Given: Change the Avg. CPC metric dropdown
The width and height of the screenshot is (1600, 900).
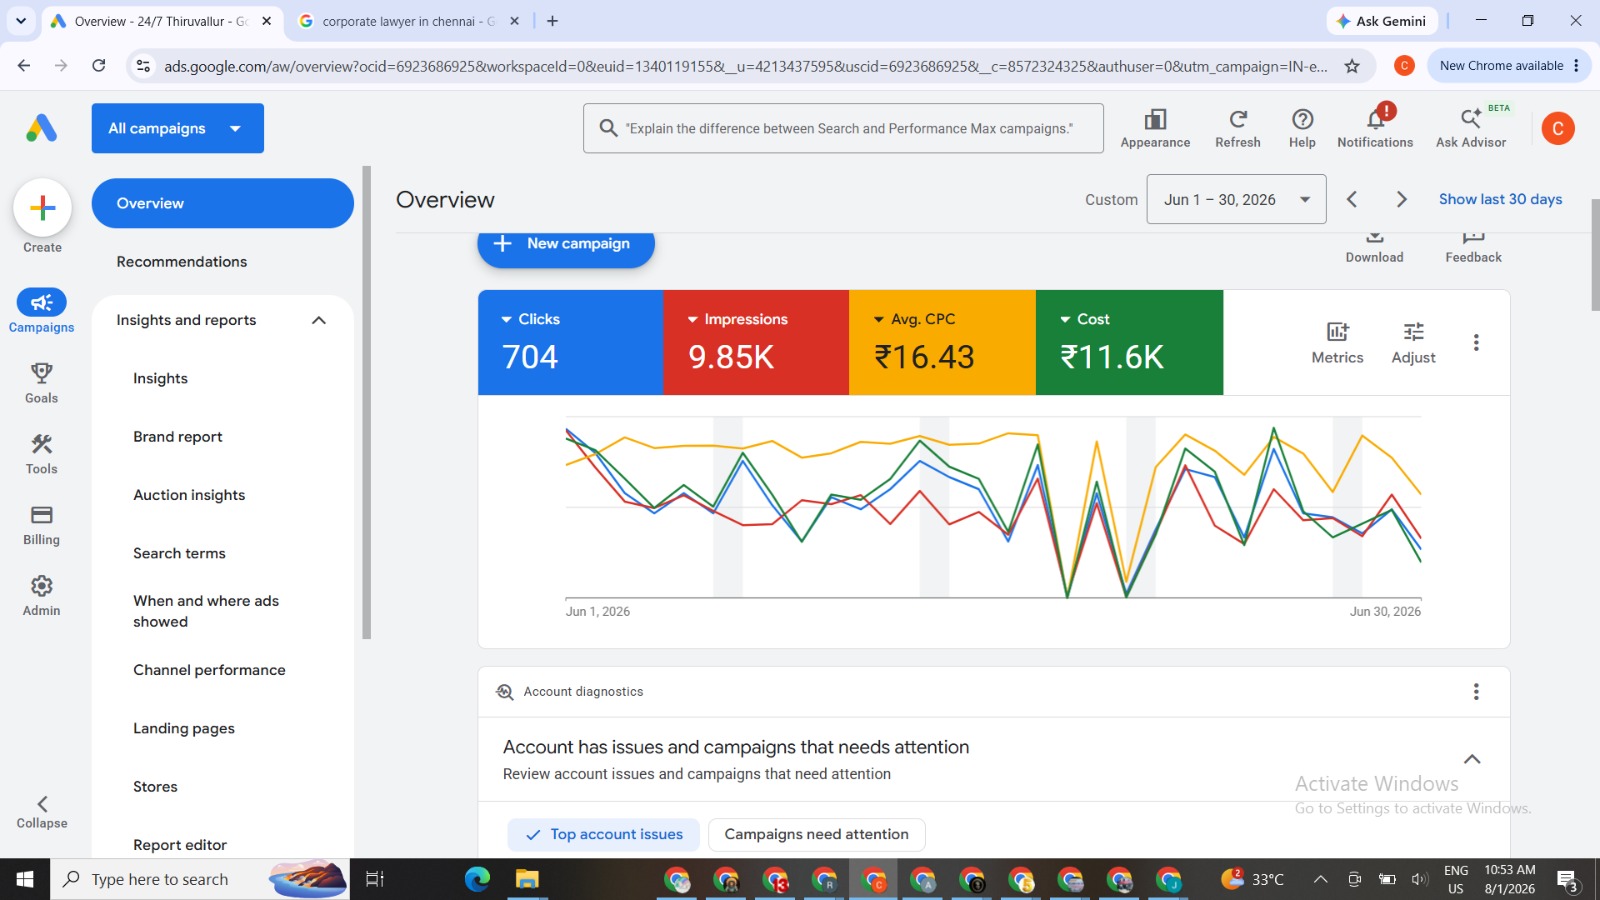Looking at the screenshot, I should point(914,319).
